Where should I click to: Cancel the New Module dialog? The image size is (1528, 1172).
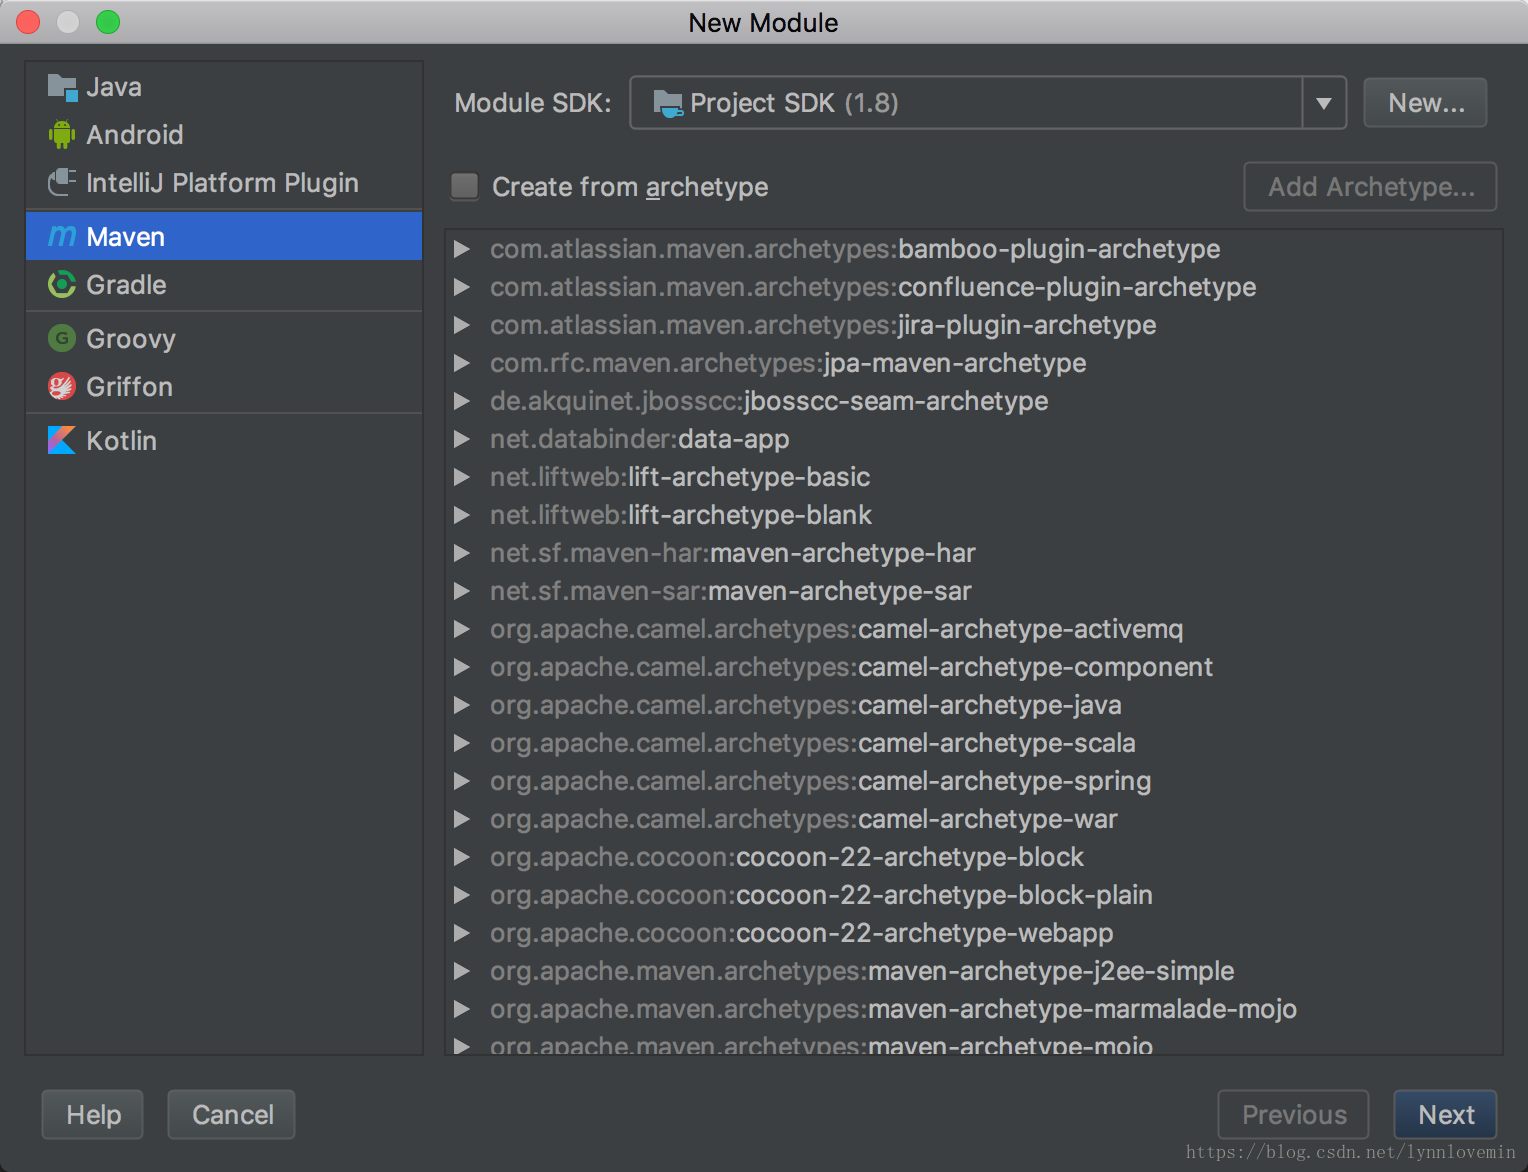coord(232,1114)
